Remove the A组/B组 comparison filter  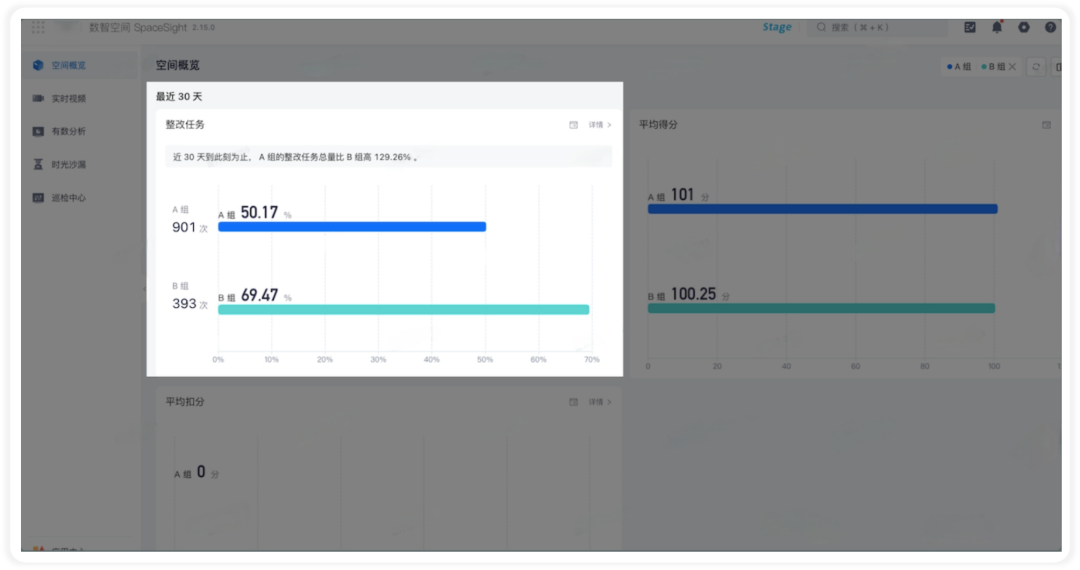1012,67
